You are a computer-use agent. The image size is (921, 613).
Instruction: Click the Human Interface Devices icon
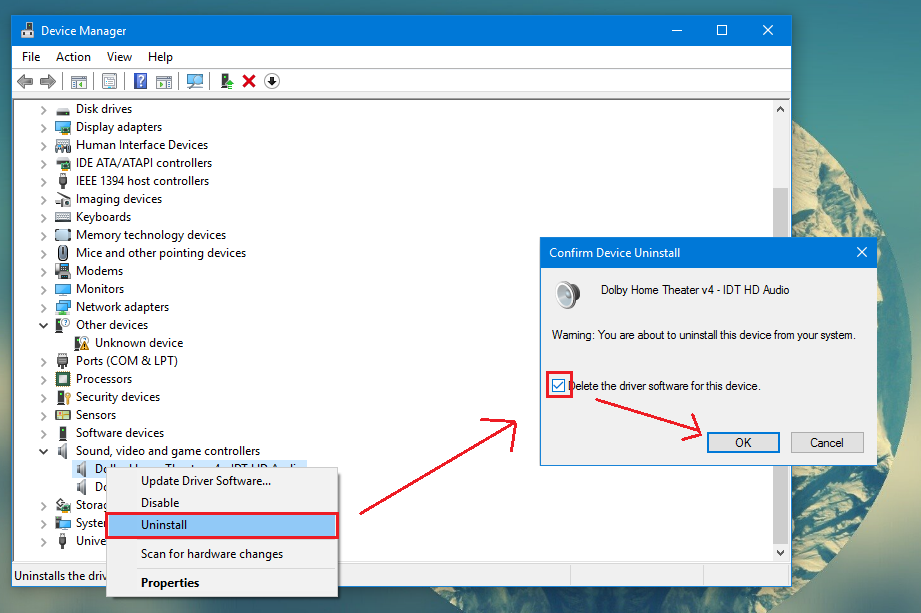click(x=63, y=146)
